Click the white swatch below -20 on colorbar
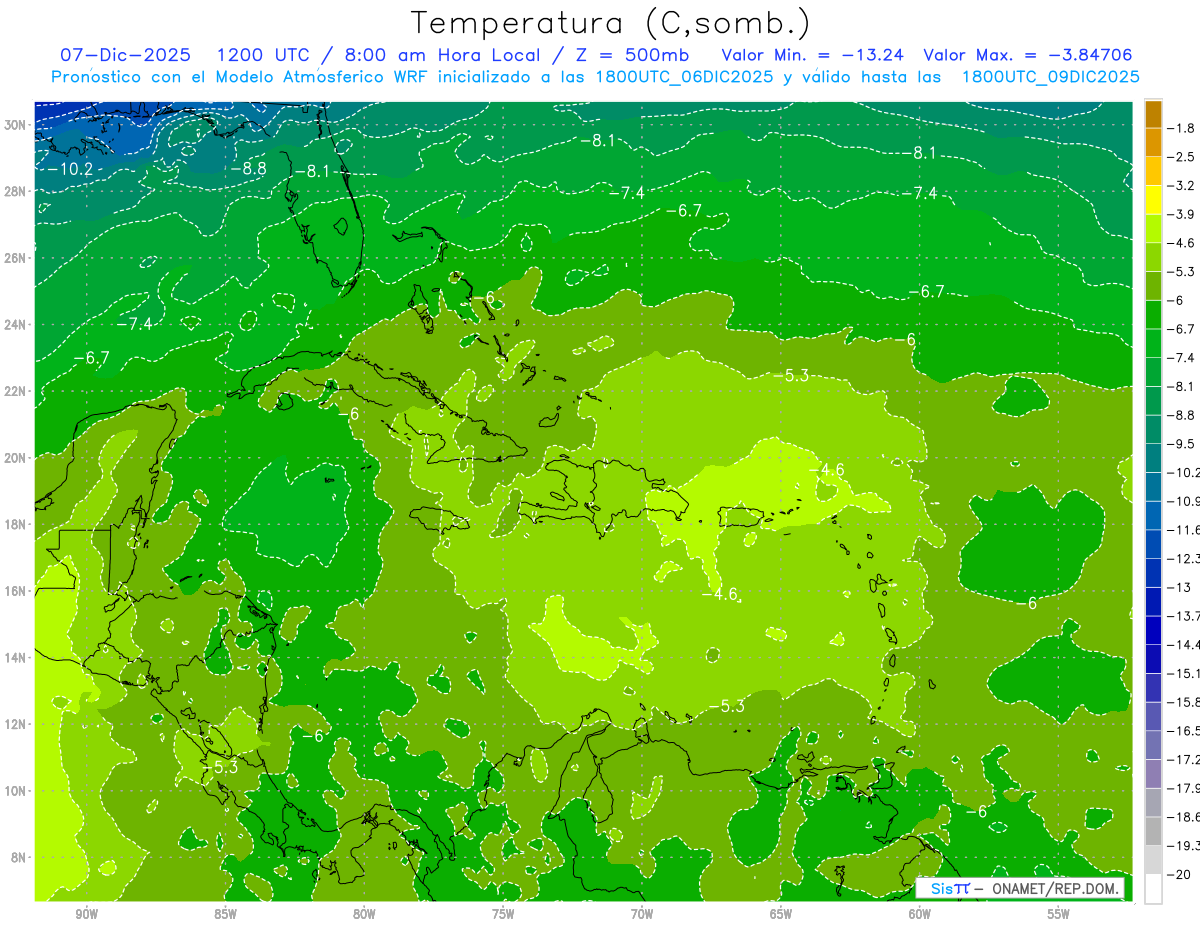Image resolution: width=1200 pixels, height=927 pixels. click(1153, 888)
